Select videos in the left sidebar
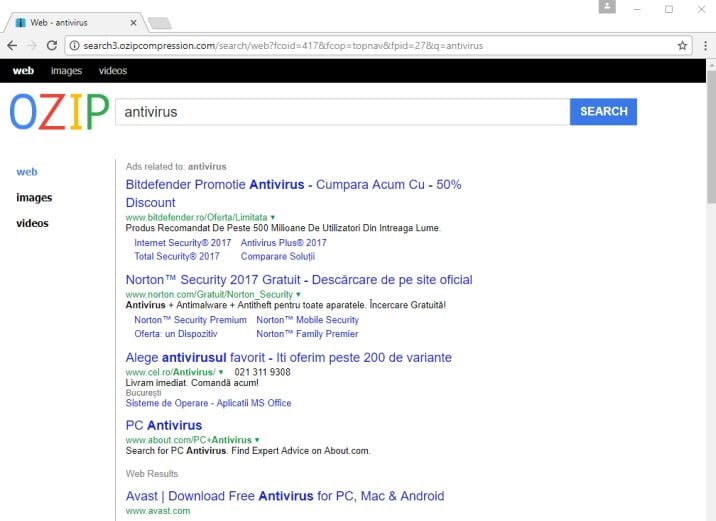 (x=34, y=223)
